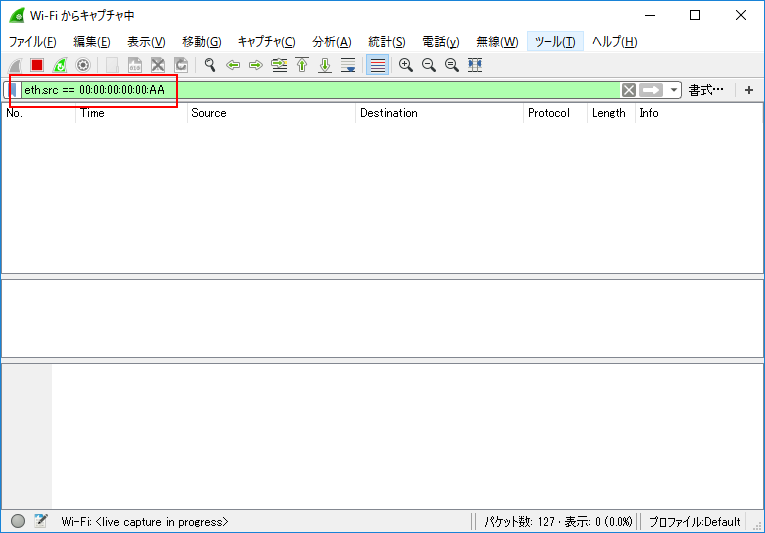
Task: Close the Wireshark window
Action: (x=741, y=16)
